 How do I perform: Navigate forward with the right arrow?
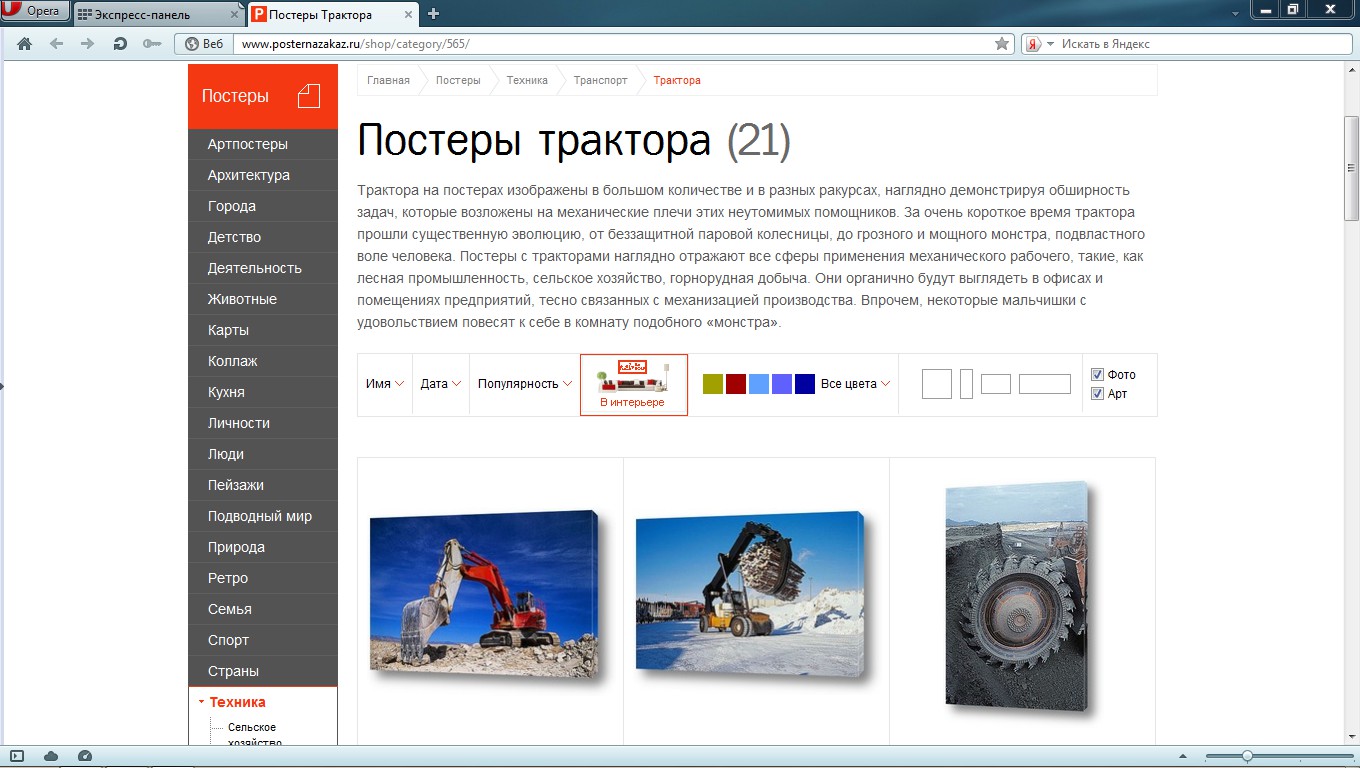pos(87,44)
